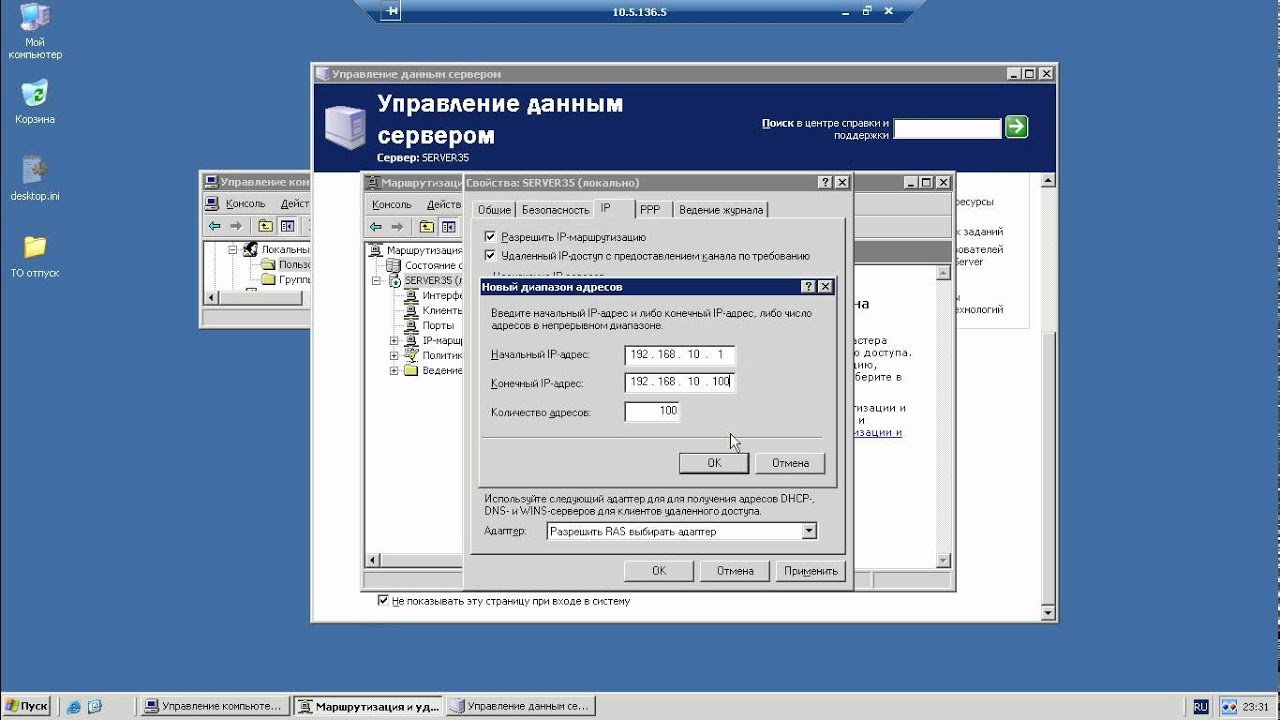Click Конечный IP-адрес input field
Screen dimensions: 1280x720
(680, 382)
